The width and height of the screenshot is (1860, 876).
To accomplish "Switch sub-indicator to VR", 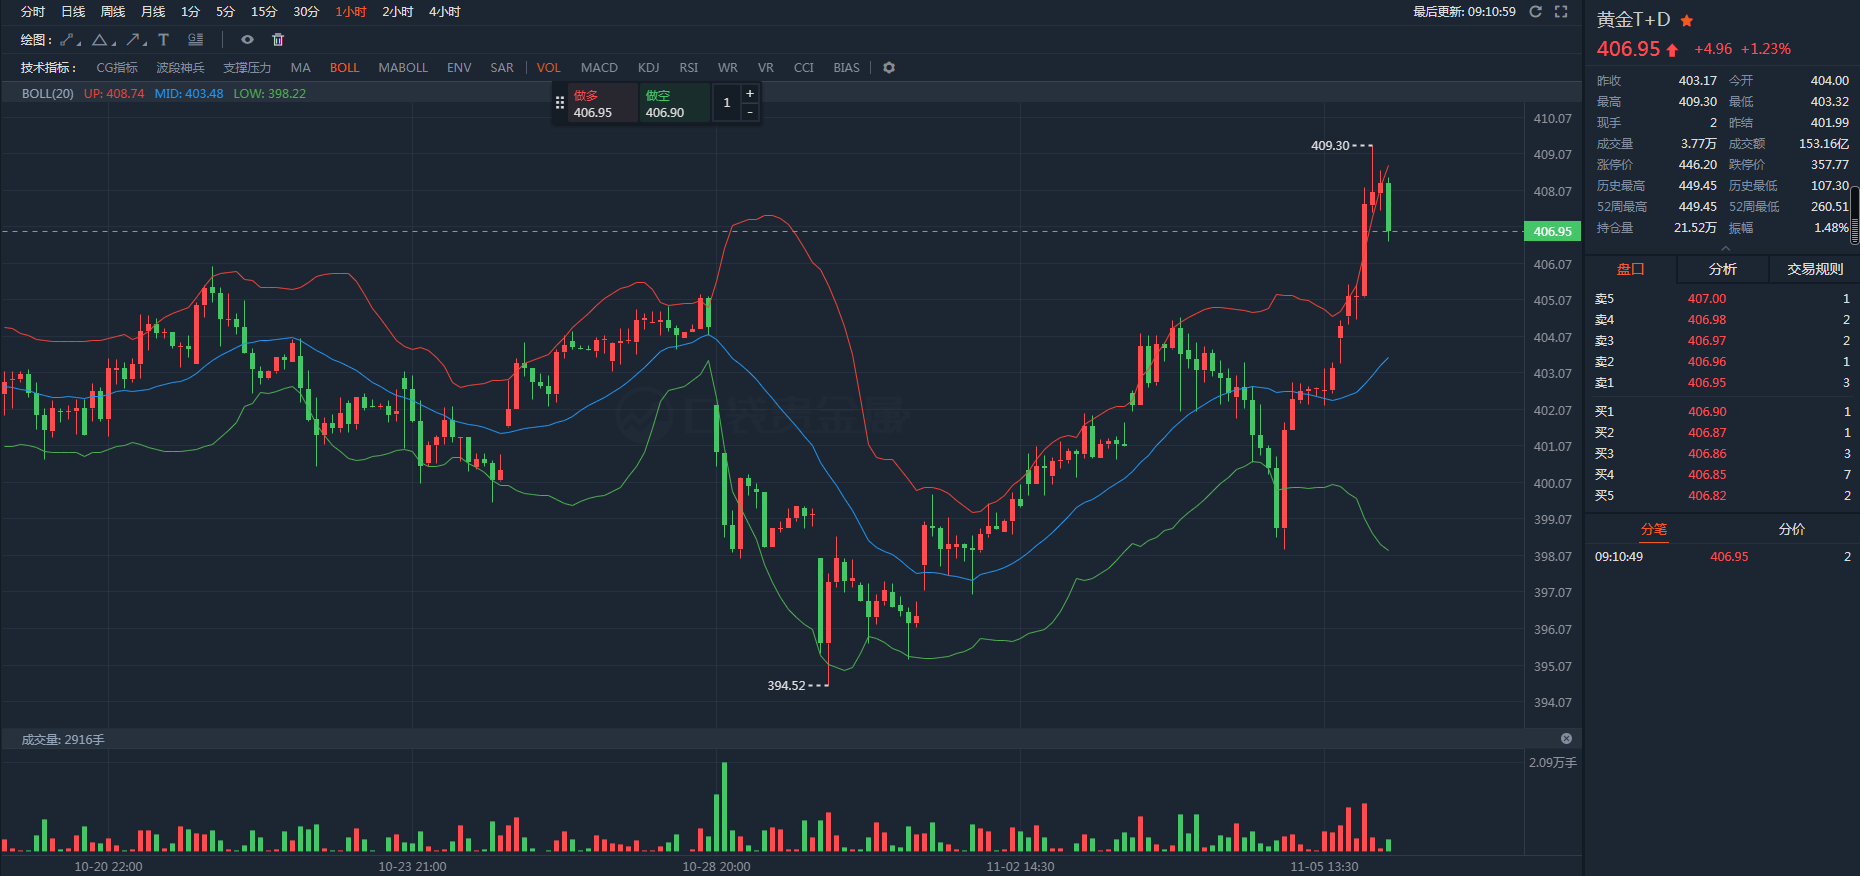I will 766,68.
